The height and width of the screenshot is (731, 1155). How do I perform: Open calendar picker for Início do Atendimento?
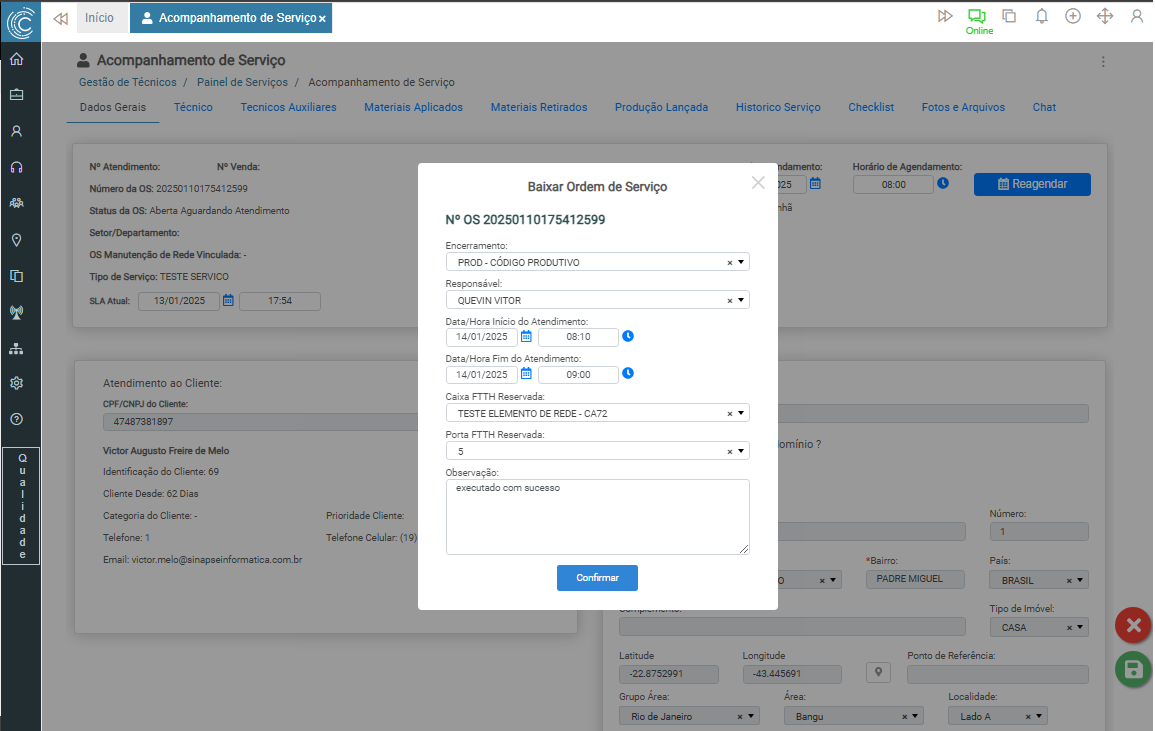[526, 337]
